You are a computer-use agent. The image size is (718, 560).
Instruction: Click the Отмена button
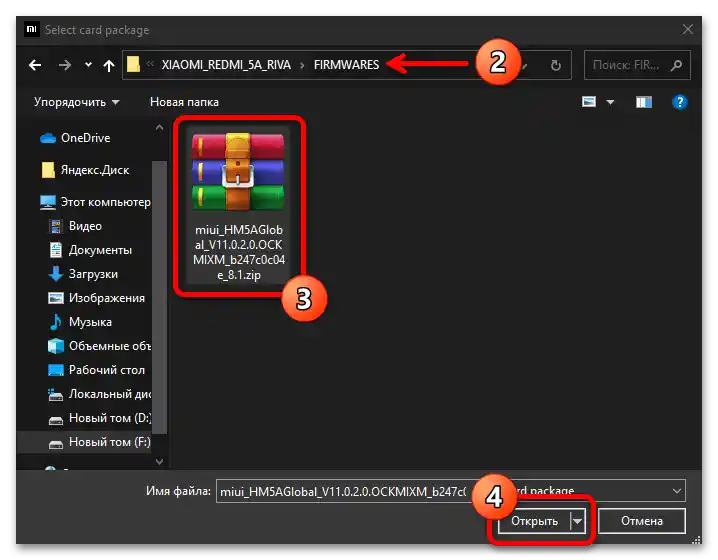pyautogui.click(x=642, y=521)
